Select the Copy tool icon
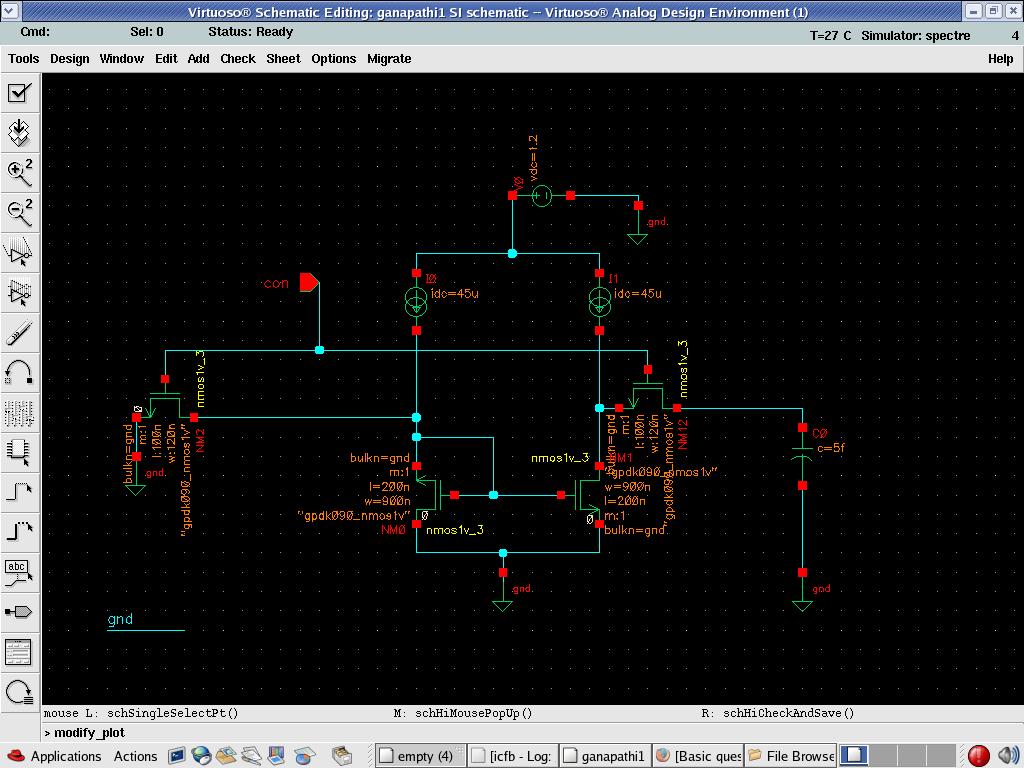Image resolution: width=1024 pixels, height=768 pixels. pyautogui.click(x=19, y=292)
